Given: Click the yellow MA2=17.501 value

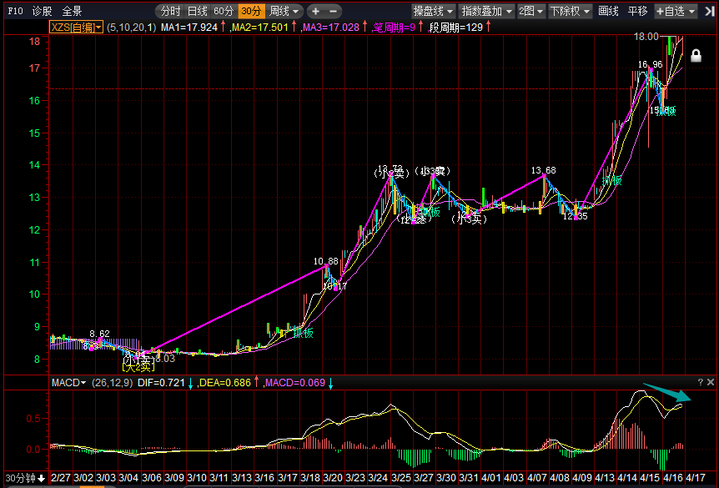Looking at the screenshot, I should coord(260,28).
